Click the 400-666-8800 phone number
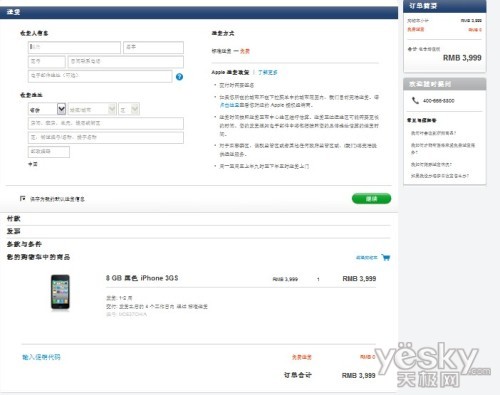Image resolution: width=500 pixels, height=395 pixels. coord(439,101)
